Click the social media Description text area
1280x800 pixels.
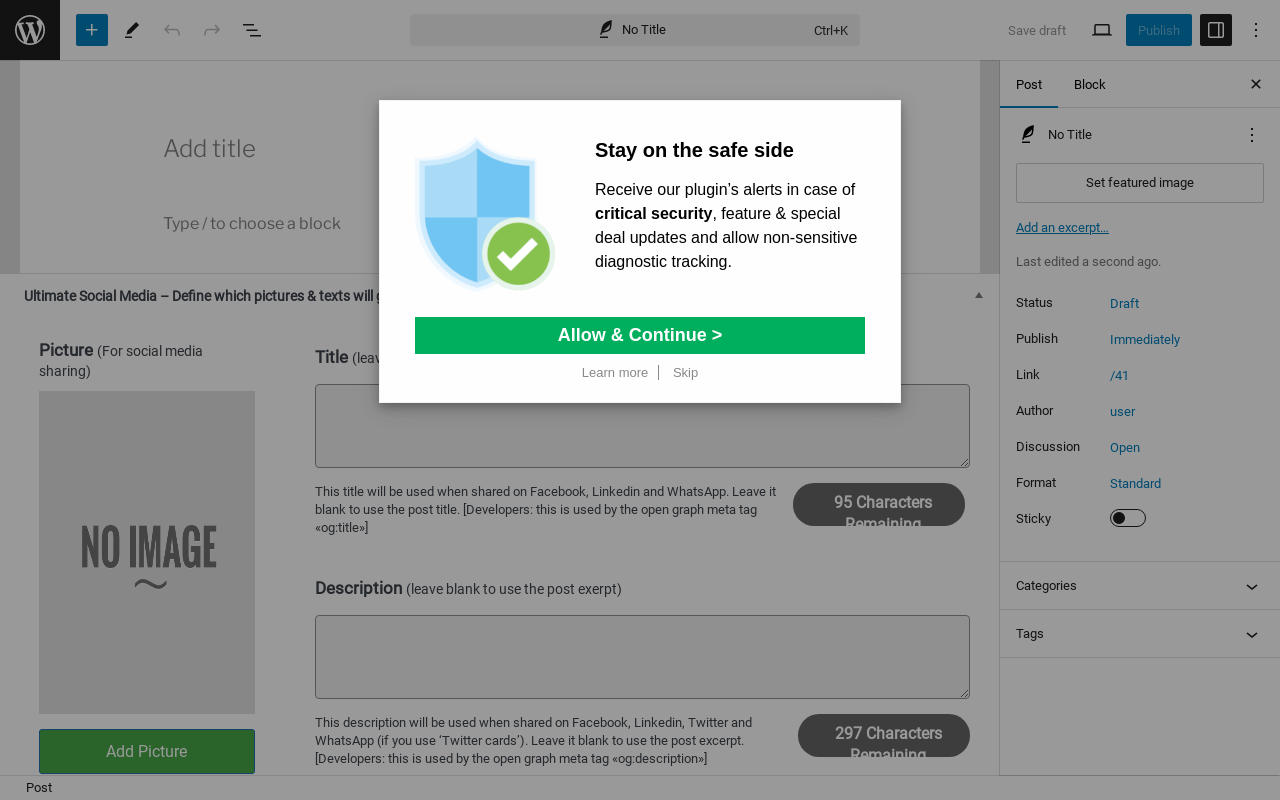point(642,657)
